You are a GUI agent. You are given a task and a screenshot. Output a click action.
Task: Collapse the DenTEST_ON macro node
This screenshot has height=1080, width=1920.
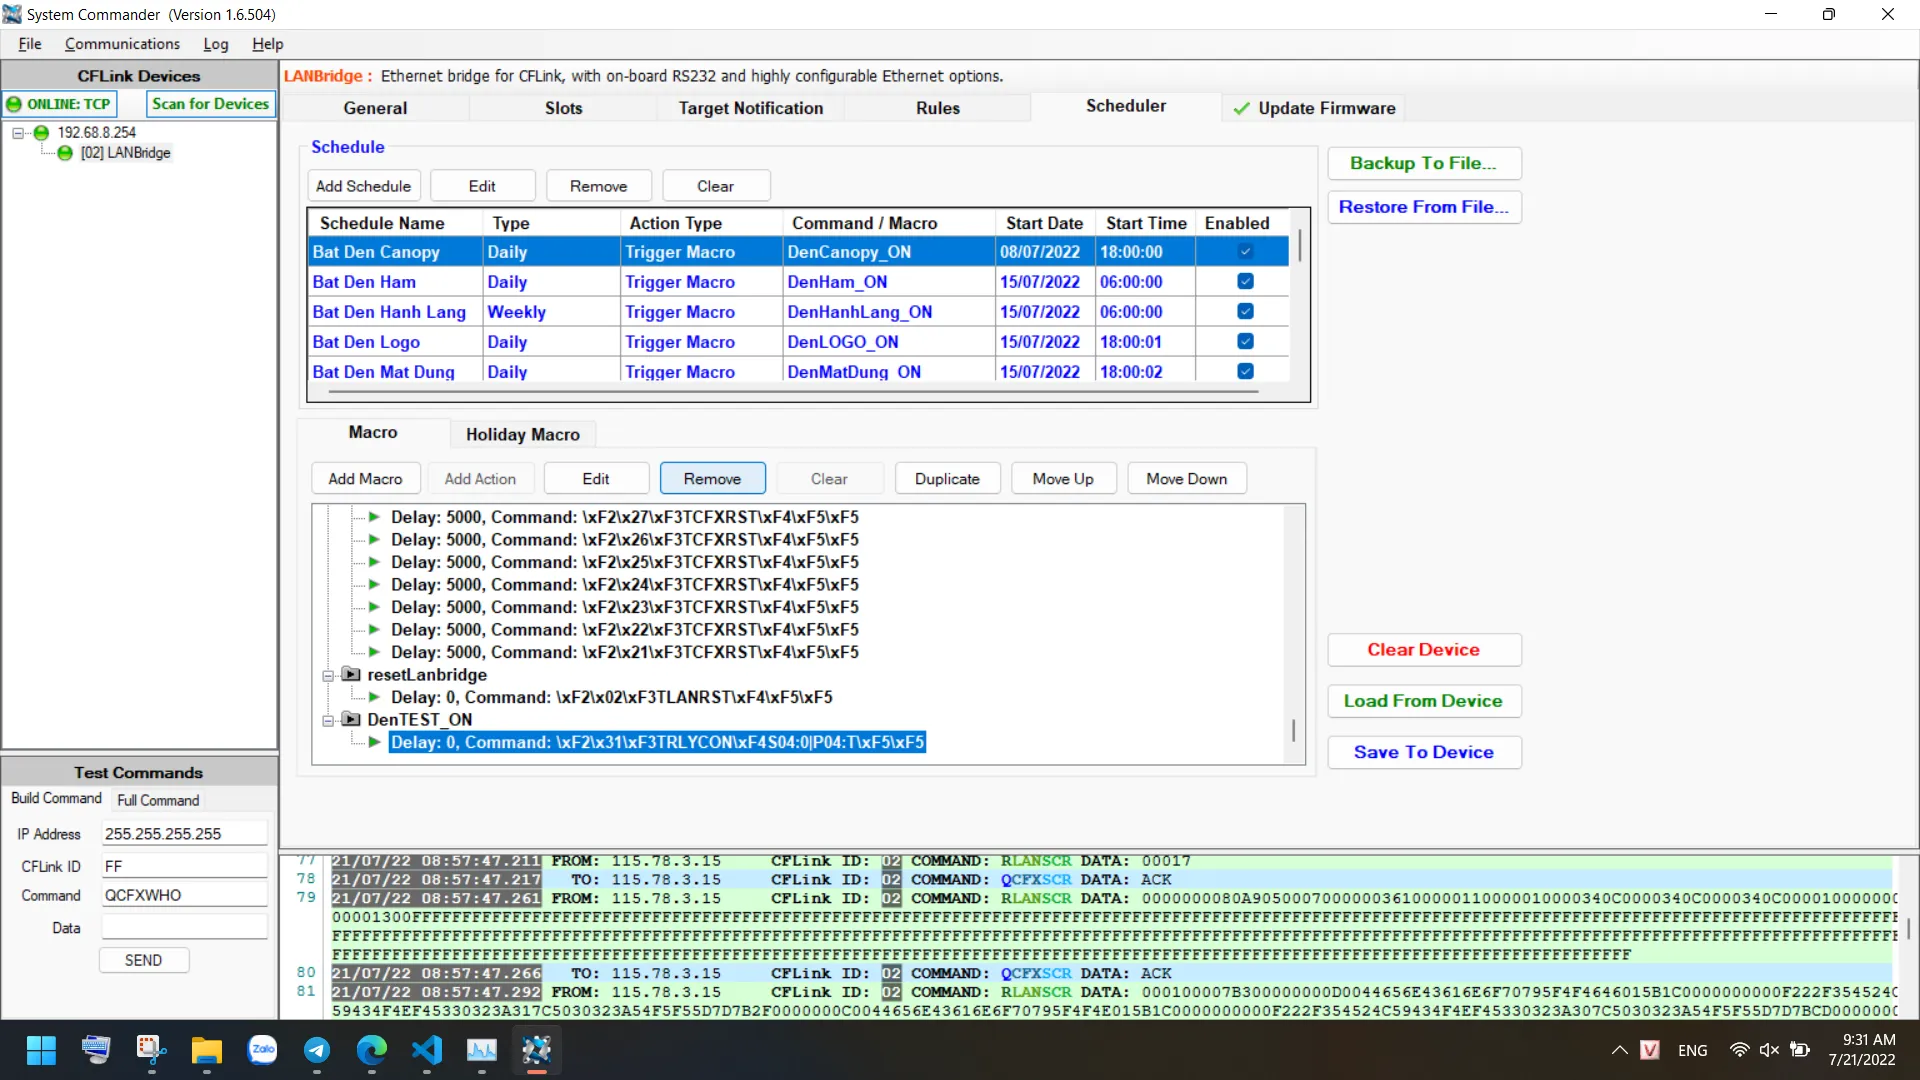coord(328,721)
